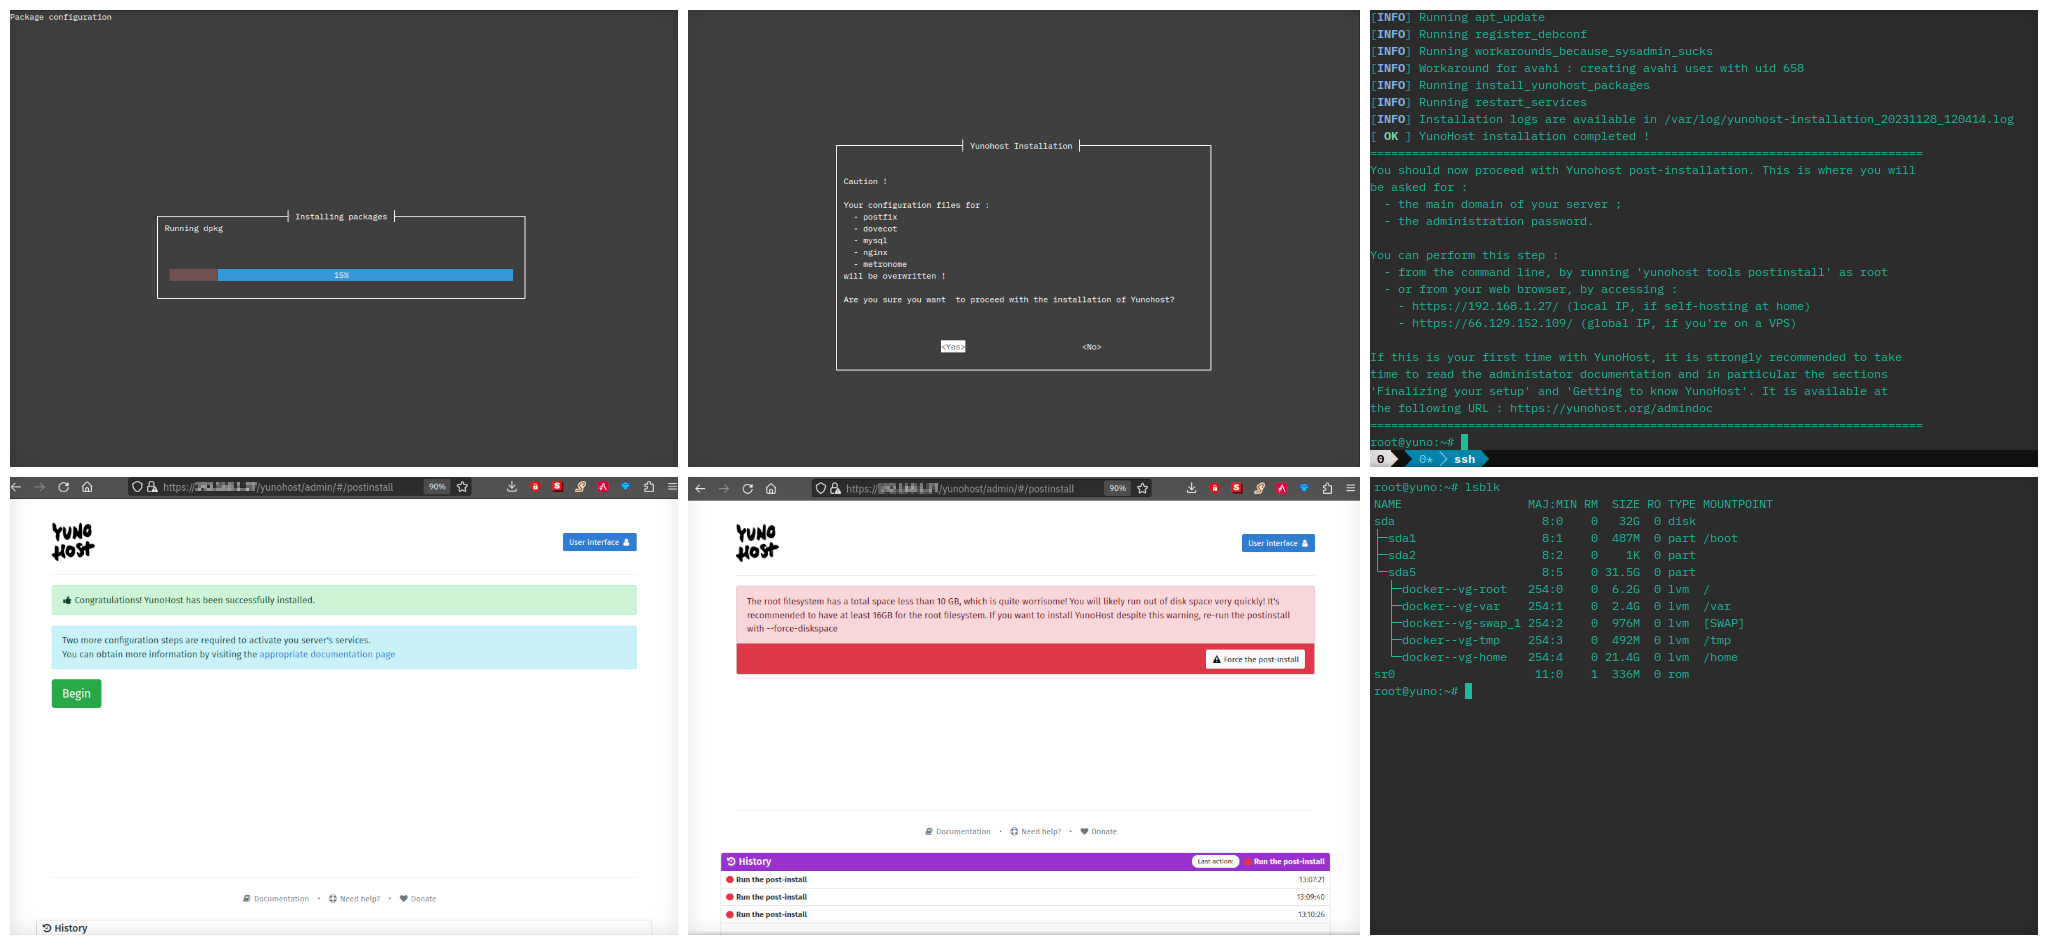The height and width of the screenshot is (945, 2048).
Task: Select No in the Yunohost Installation dialog
Action: (x=1091, y=347)
